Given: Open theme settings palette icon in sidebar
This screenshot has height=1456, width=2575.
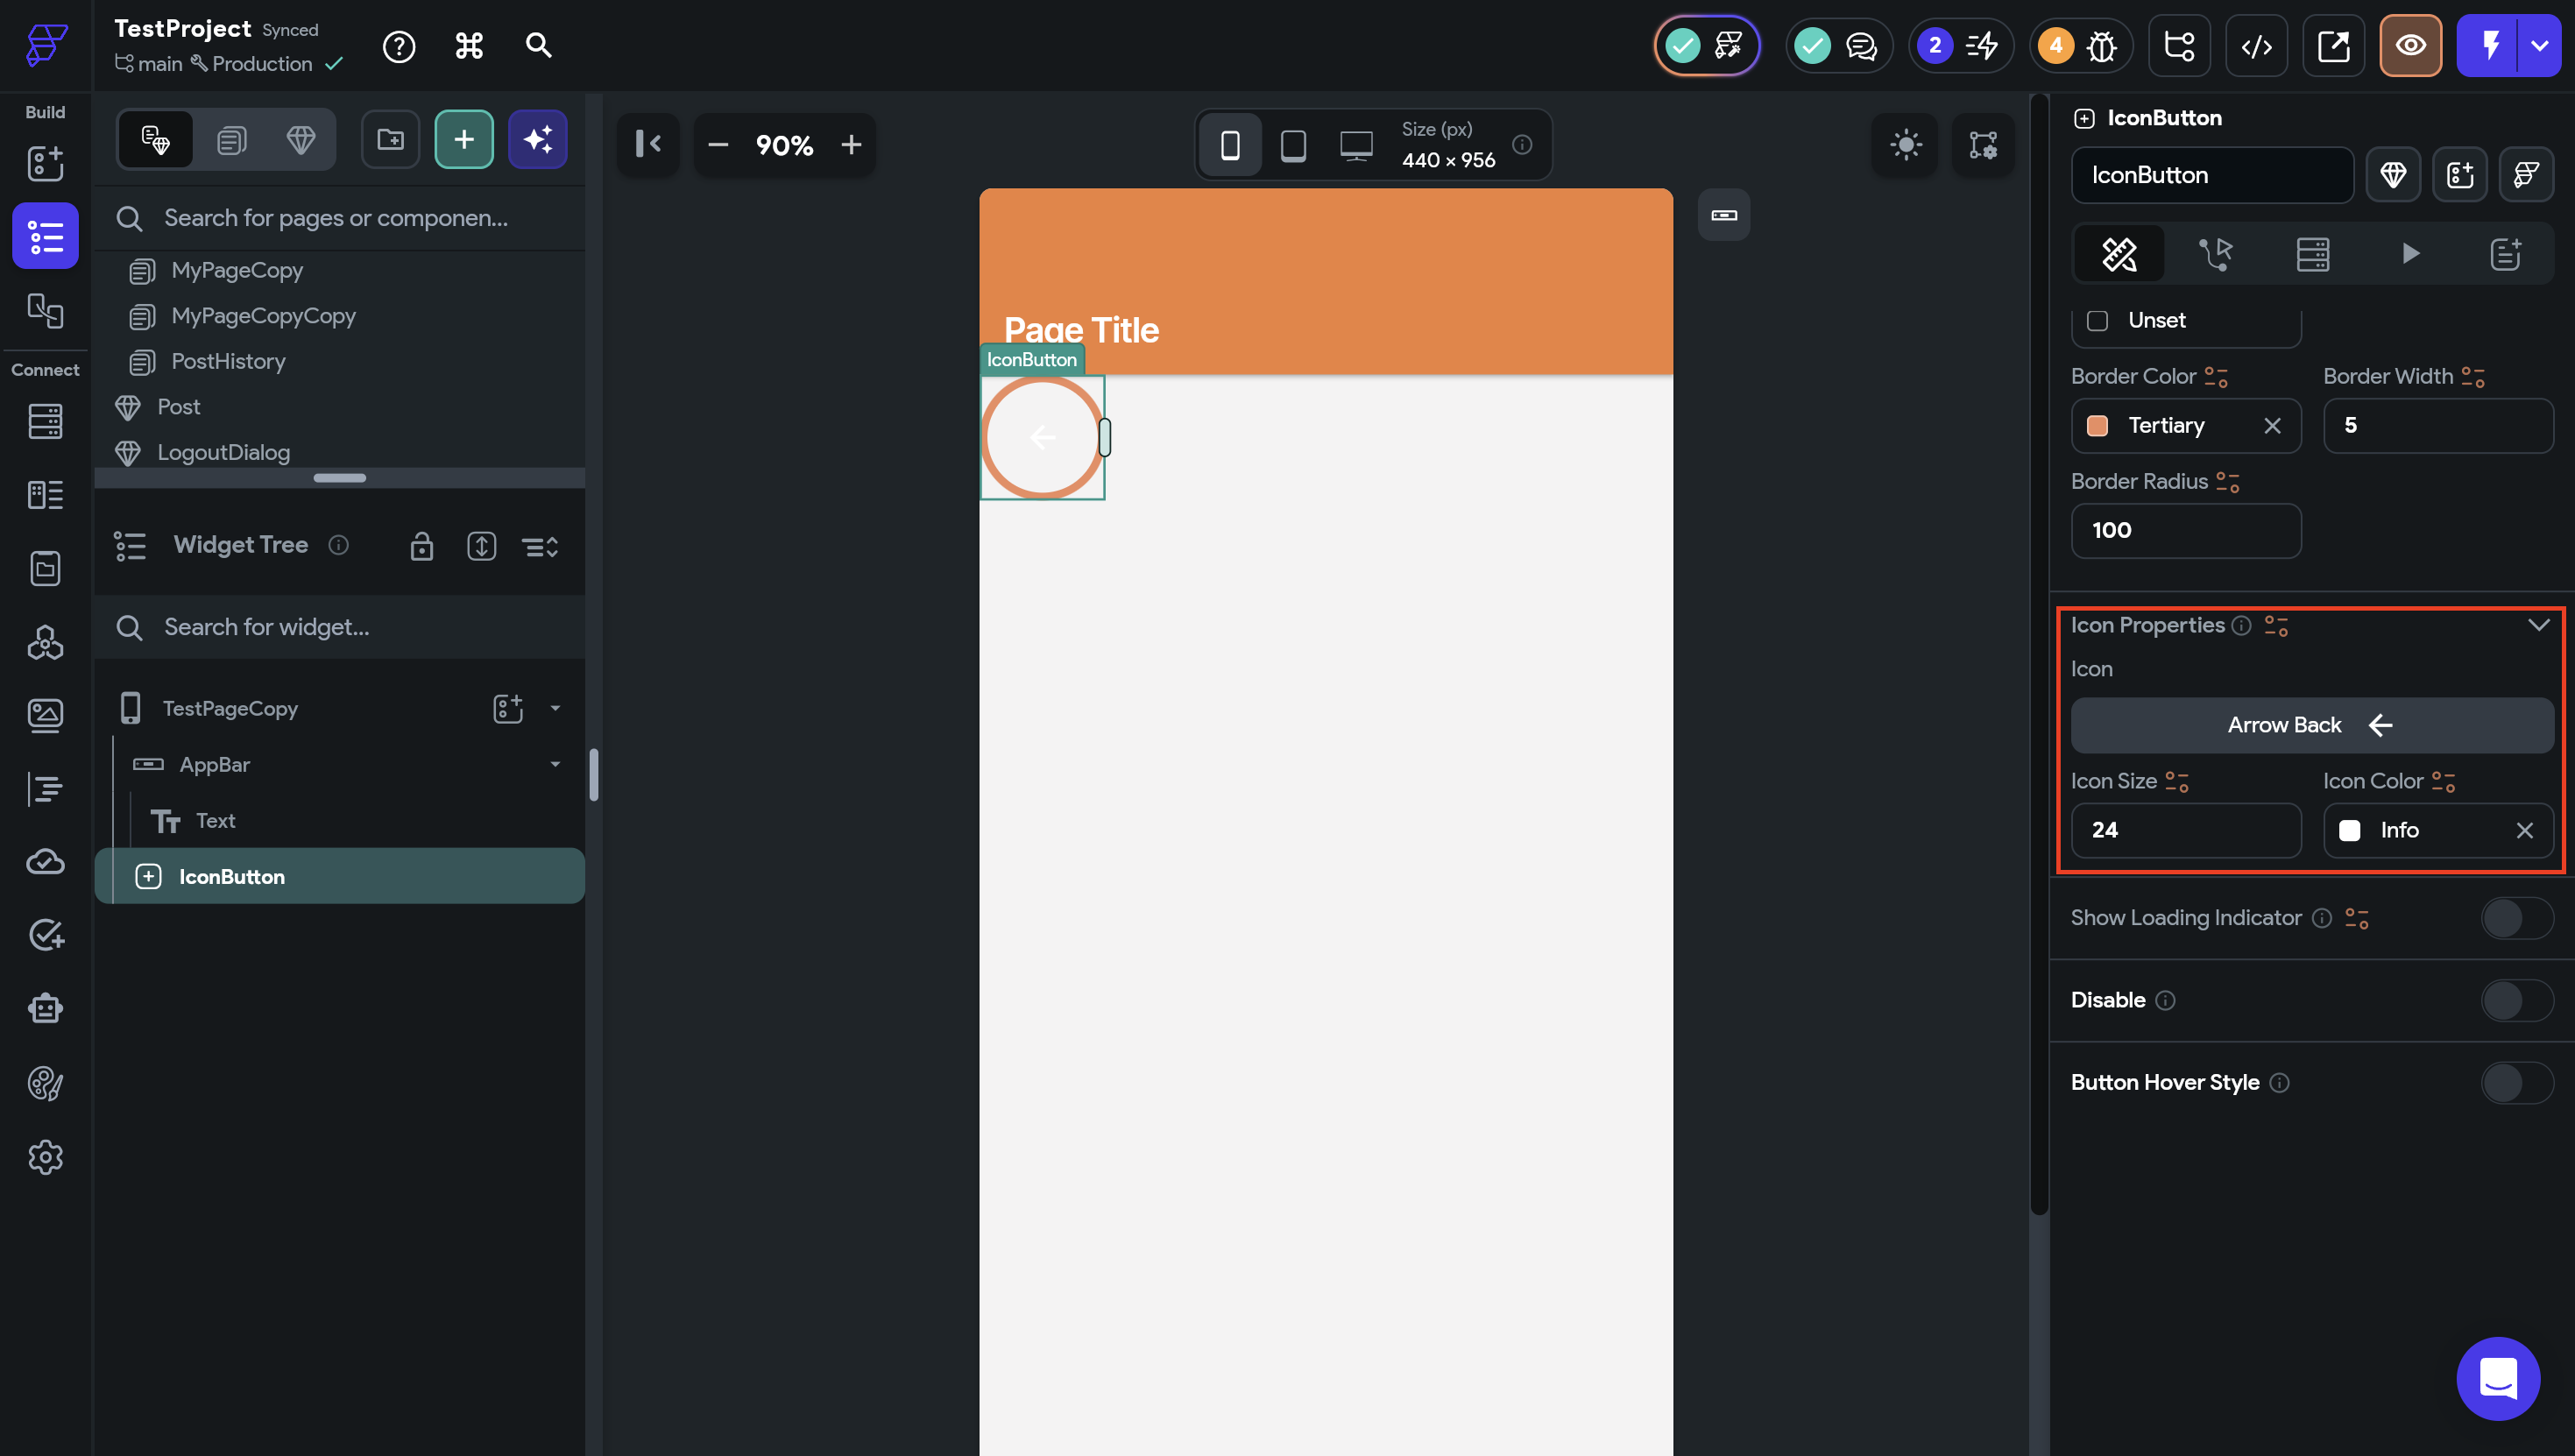Looking at the screenshot, I should [x=45, y=1083].
